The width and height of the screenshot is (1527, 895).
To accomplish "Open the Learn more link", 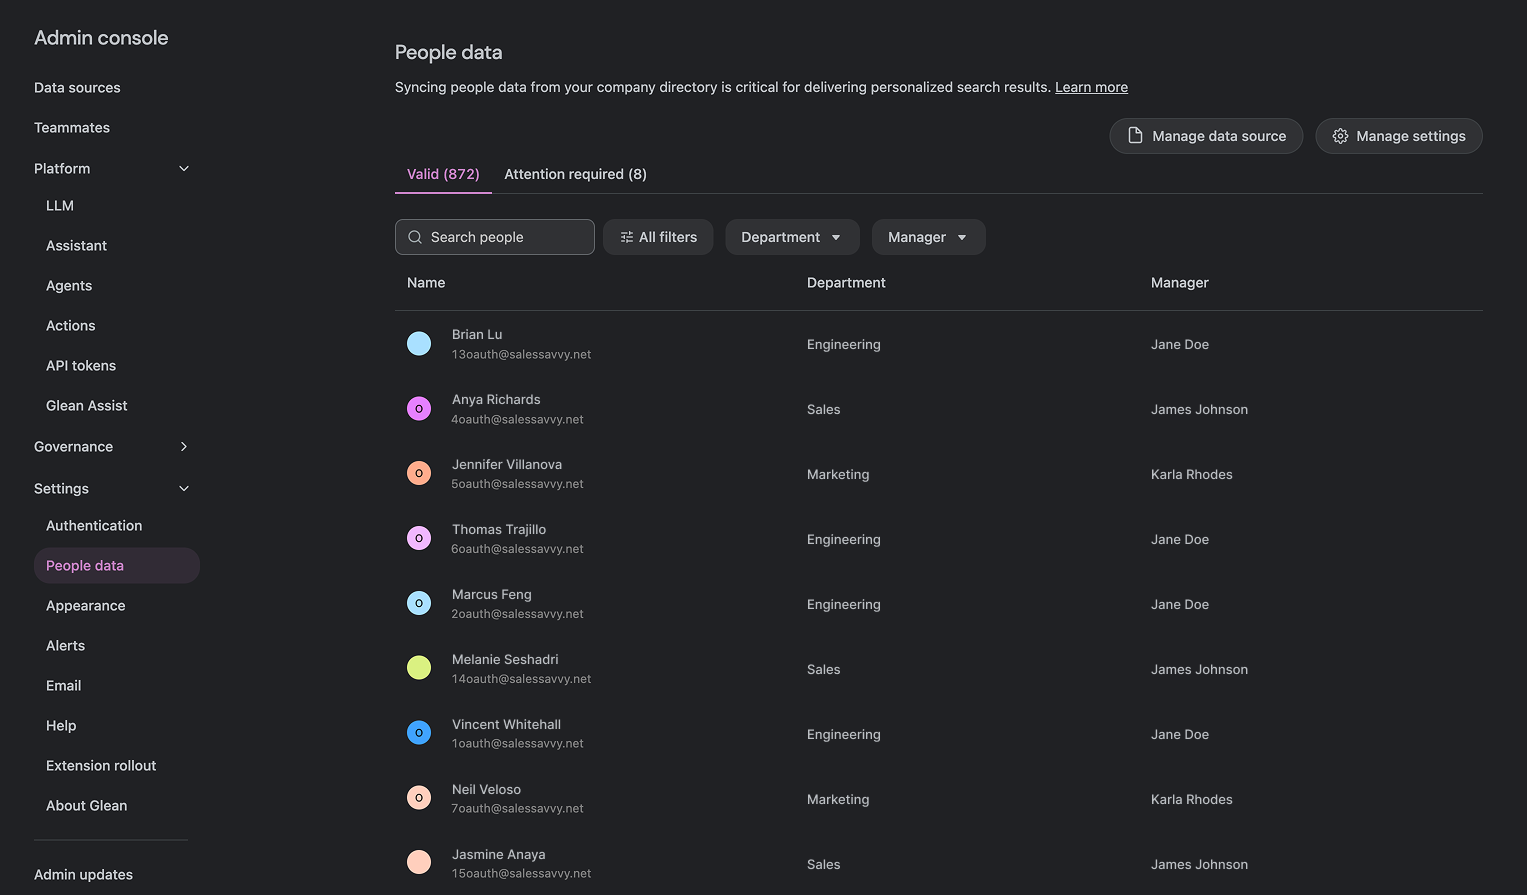I will click(1091, 87).
